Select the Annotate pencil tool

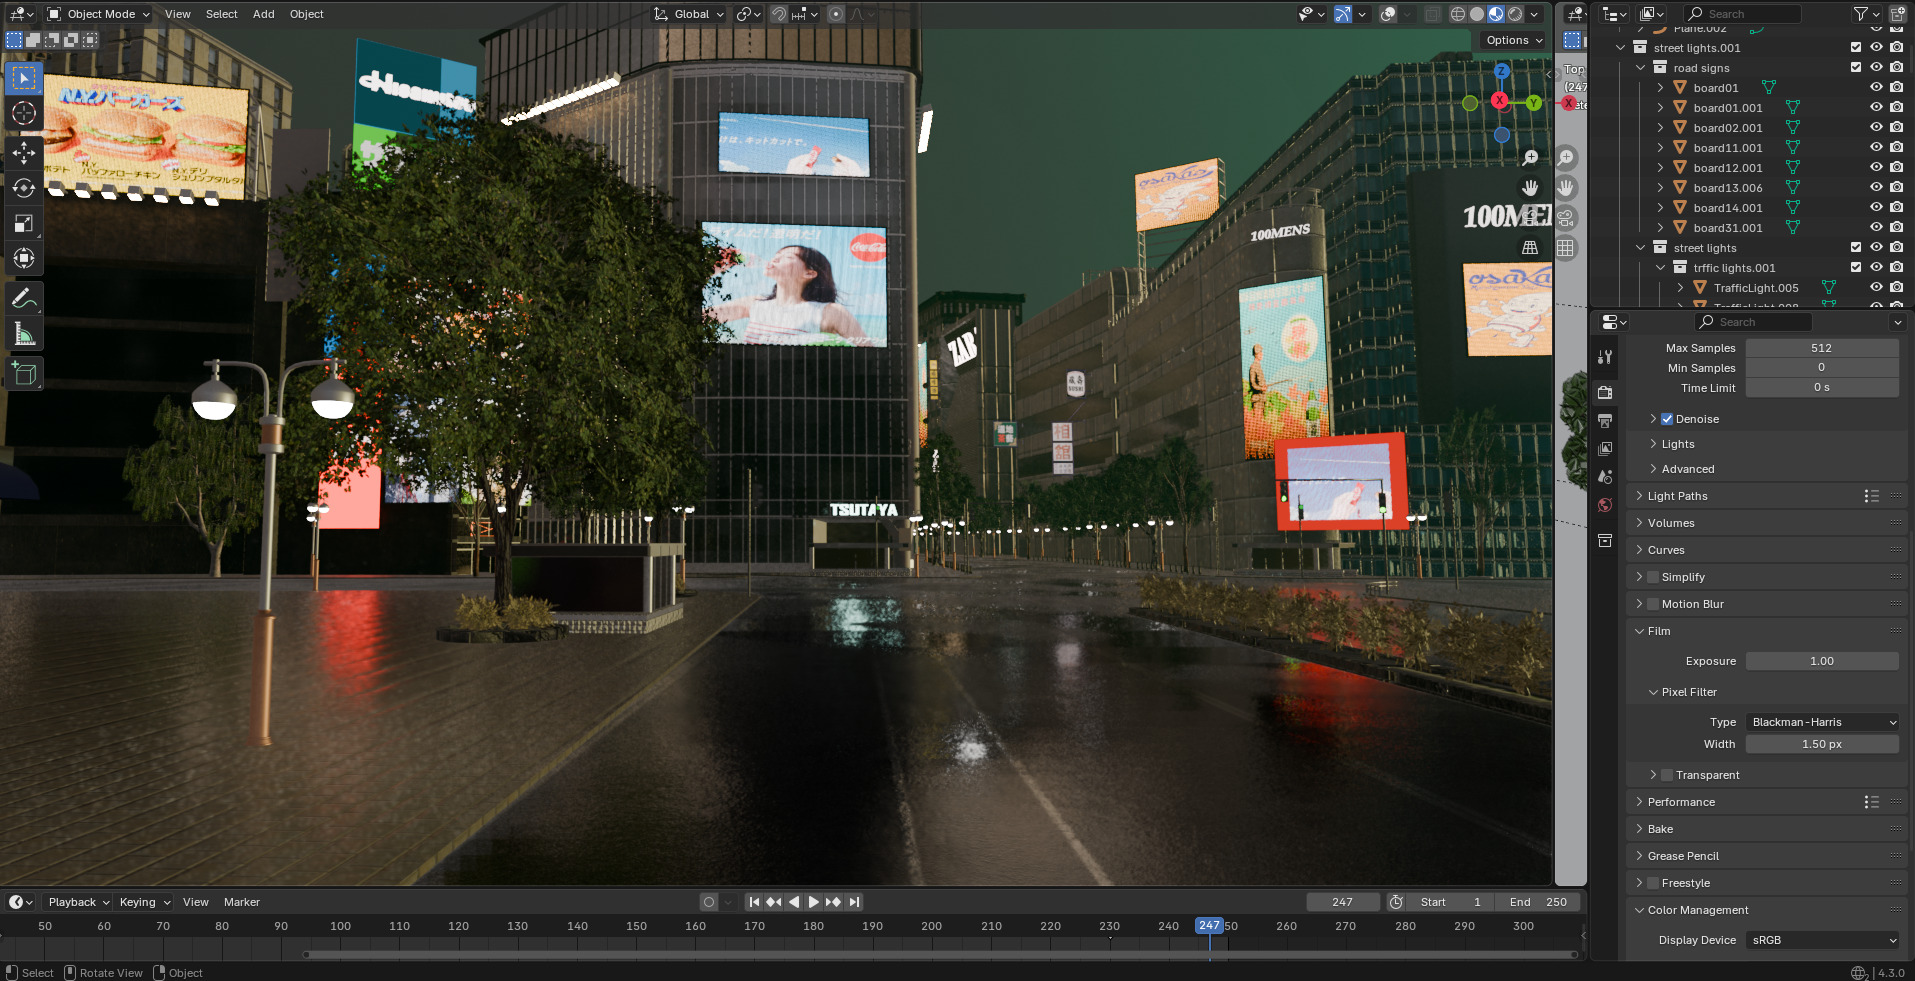pos(24,298)
